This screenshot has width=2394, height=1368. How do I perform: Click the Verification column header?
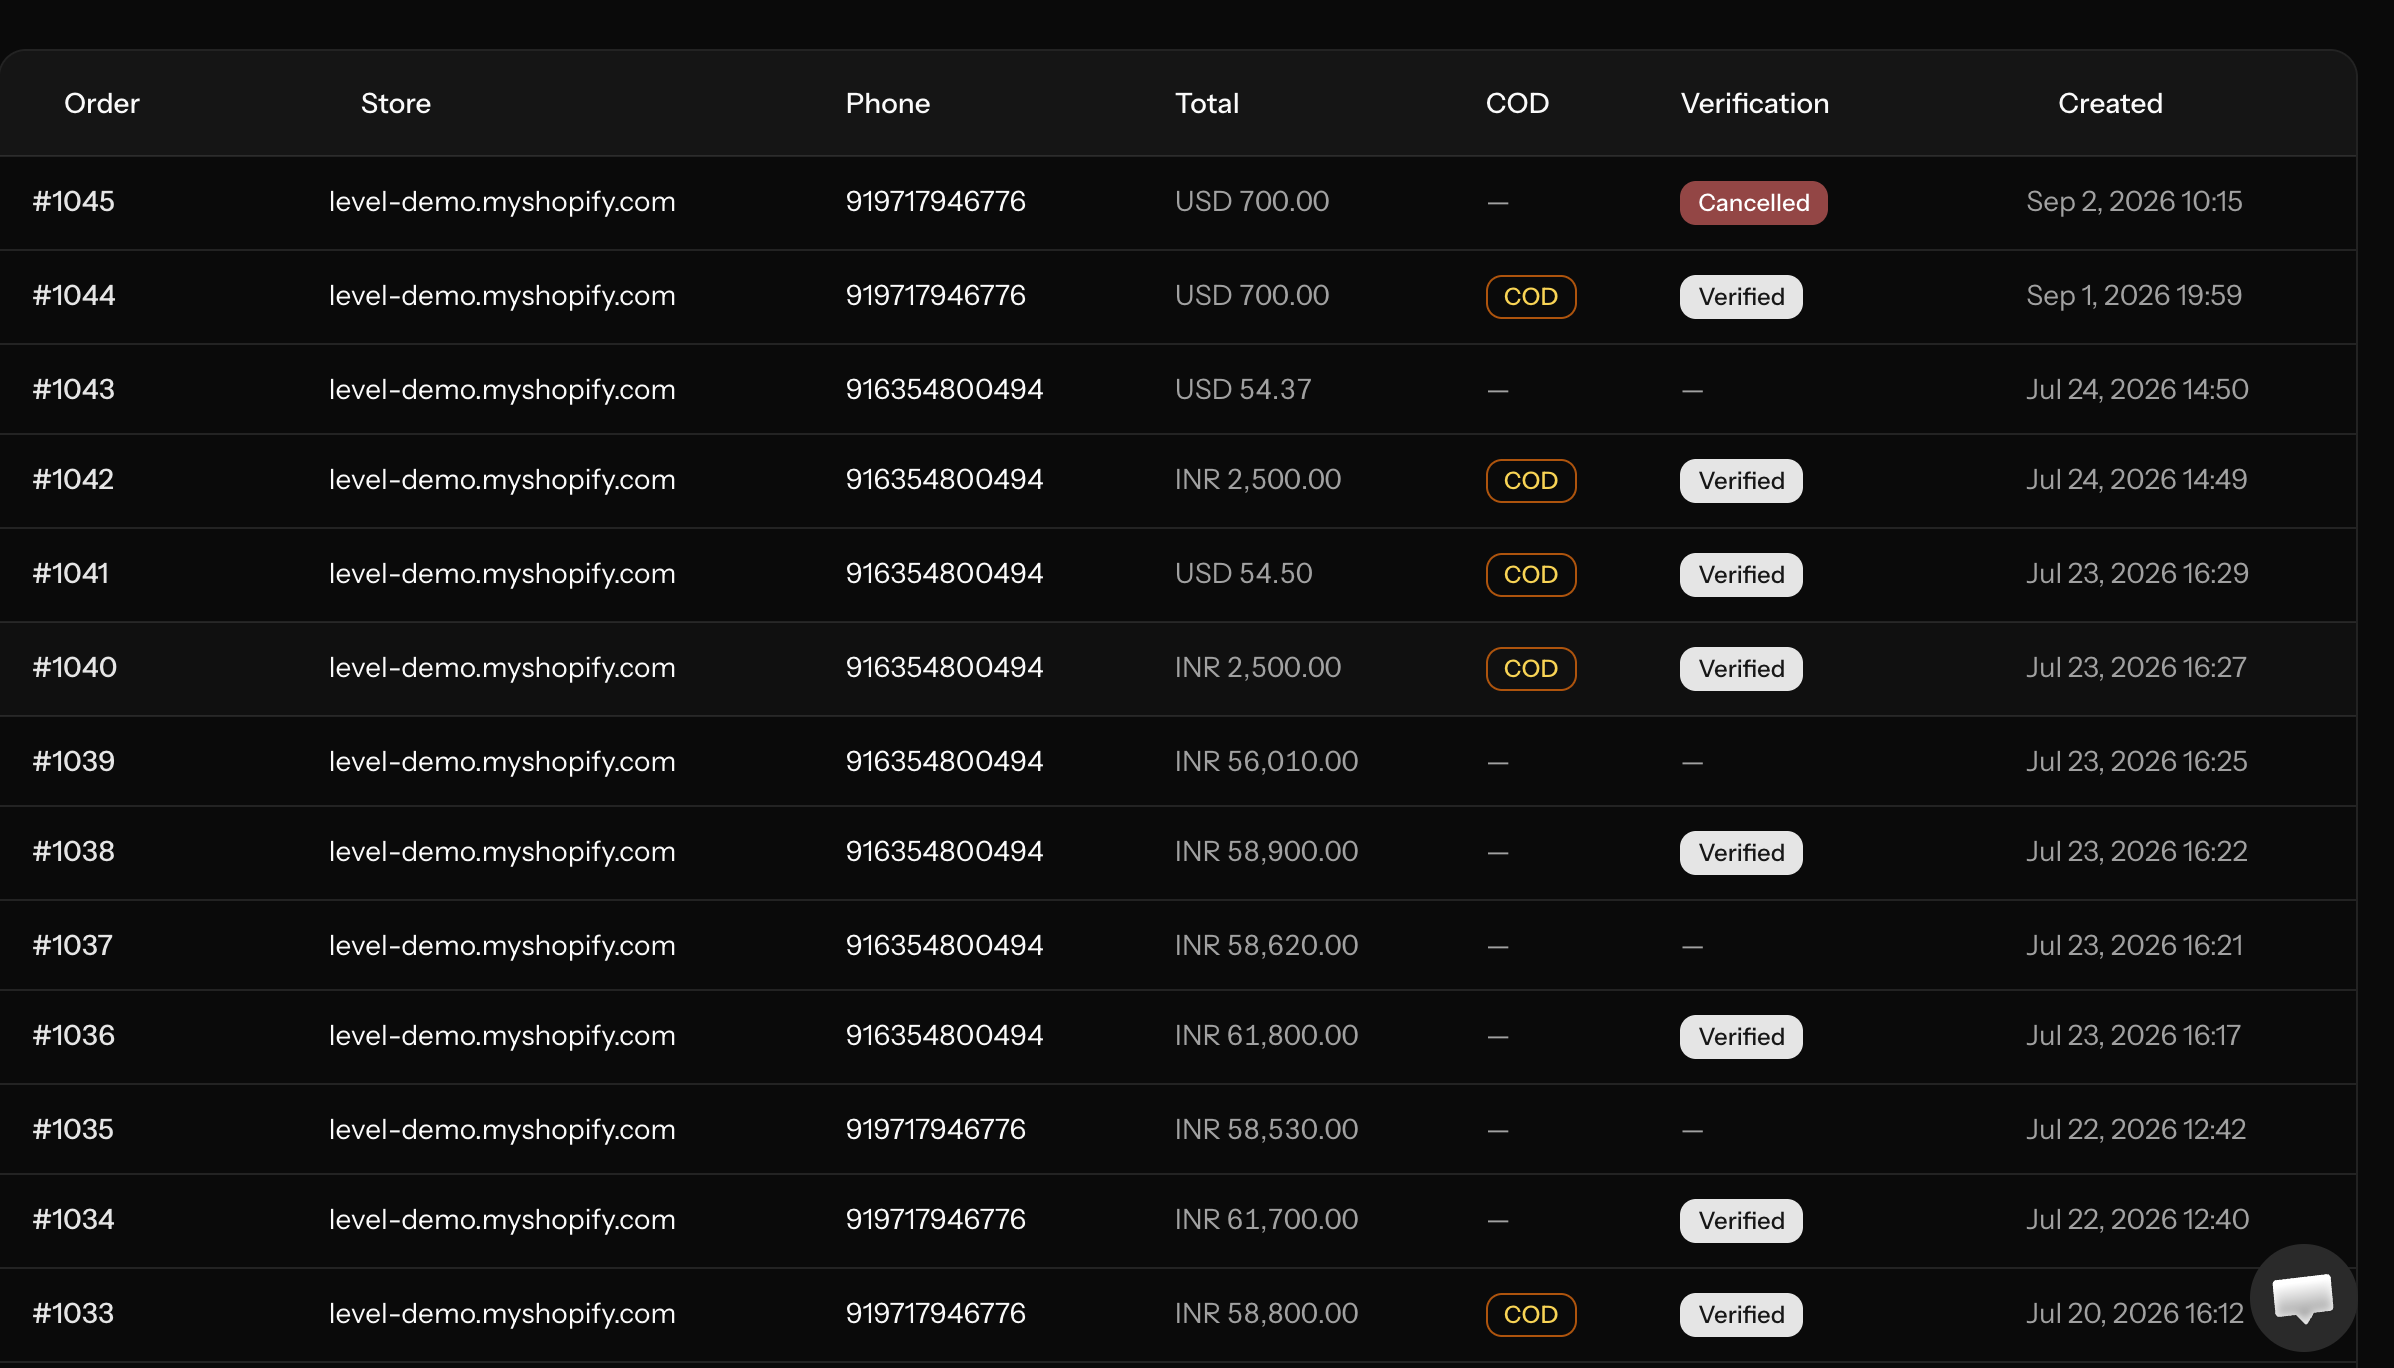tap(1755, 103)
